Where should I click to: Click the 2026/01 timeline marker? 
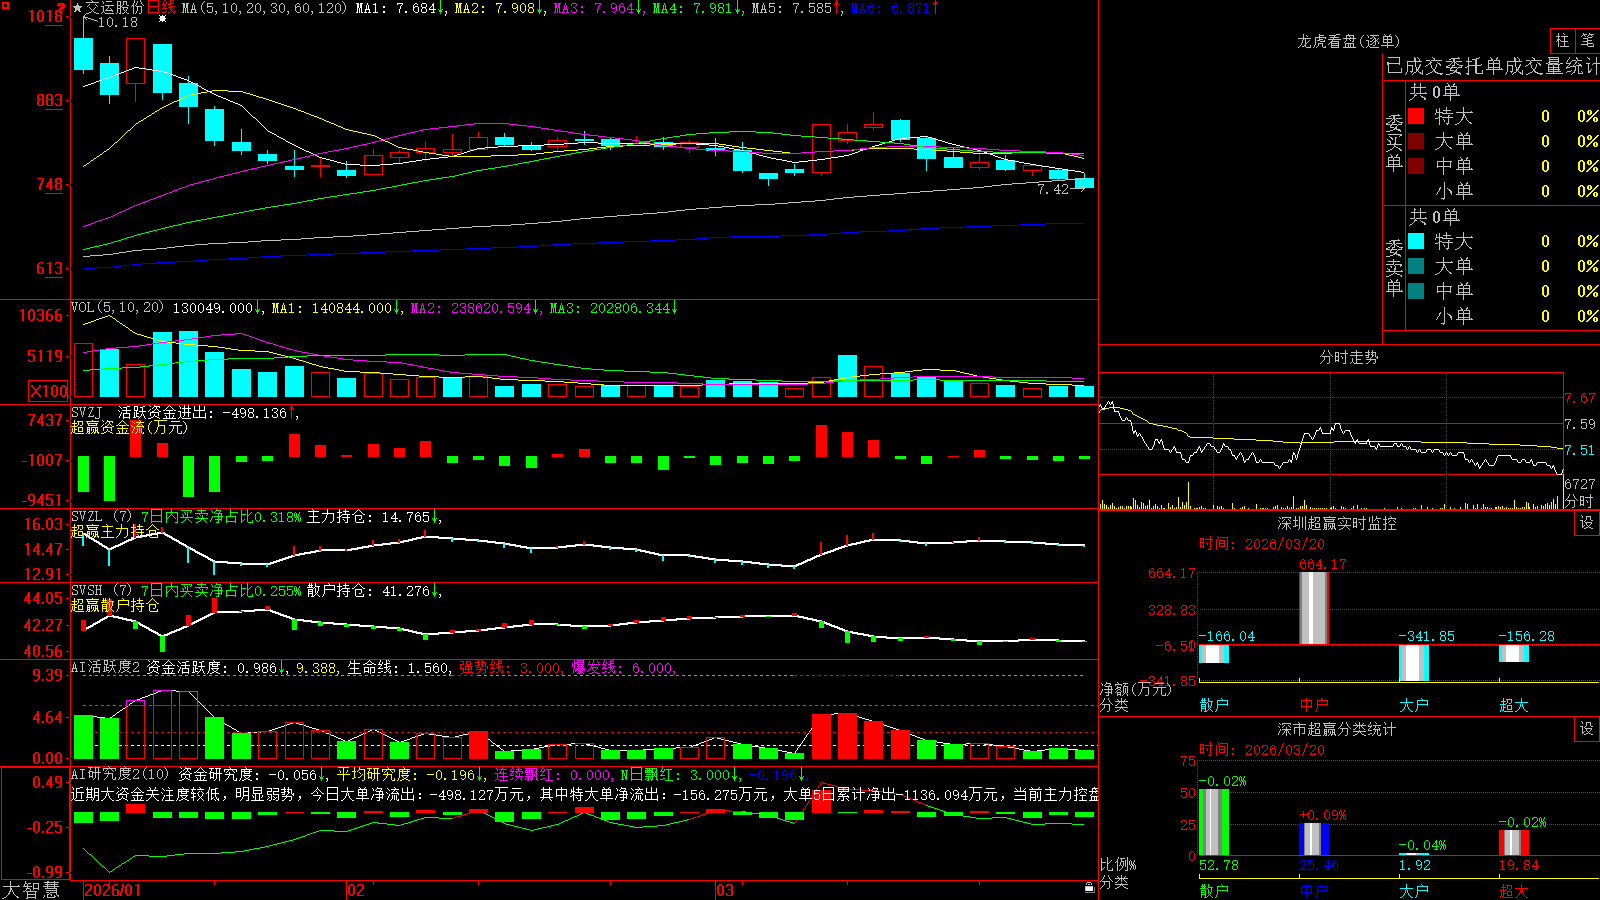click(x=113, y=890)
